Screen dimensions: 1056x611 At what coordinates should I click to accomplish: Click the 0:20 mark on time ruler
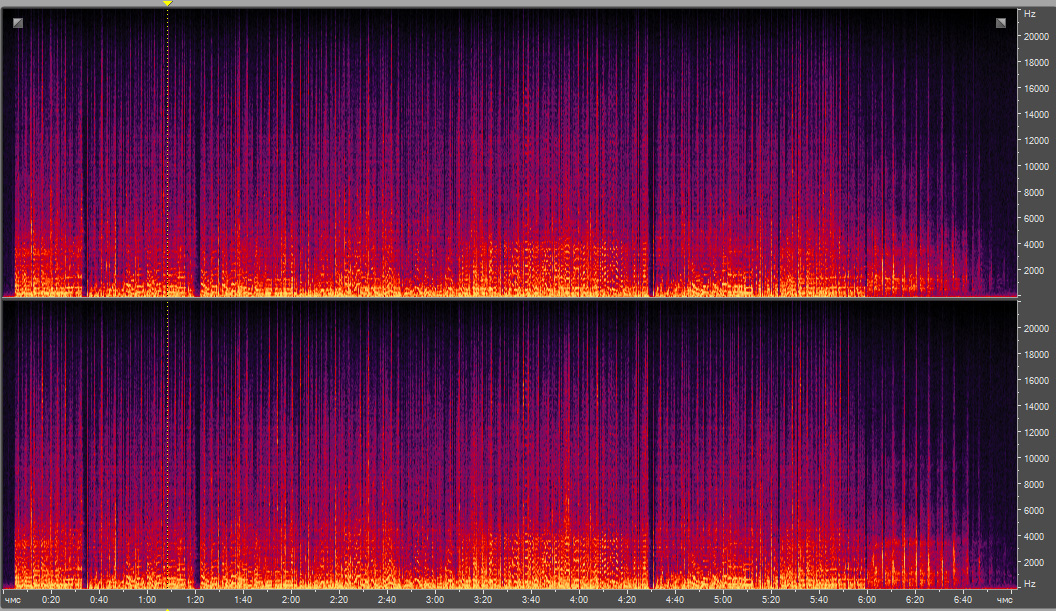[50, 600]
